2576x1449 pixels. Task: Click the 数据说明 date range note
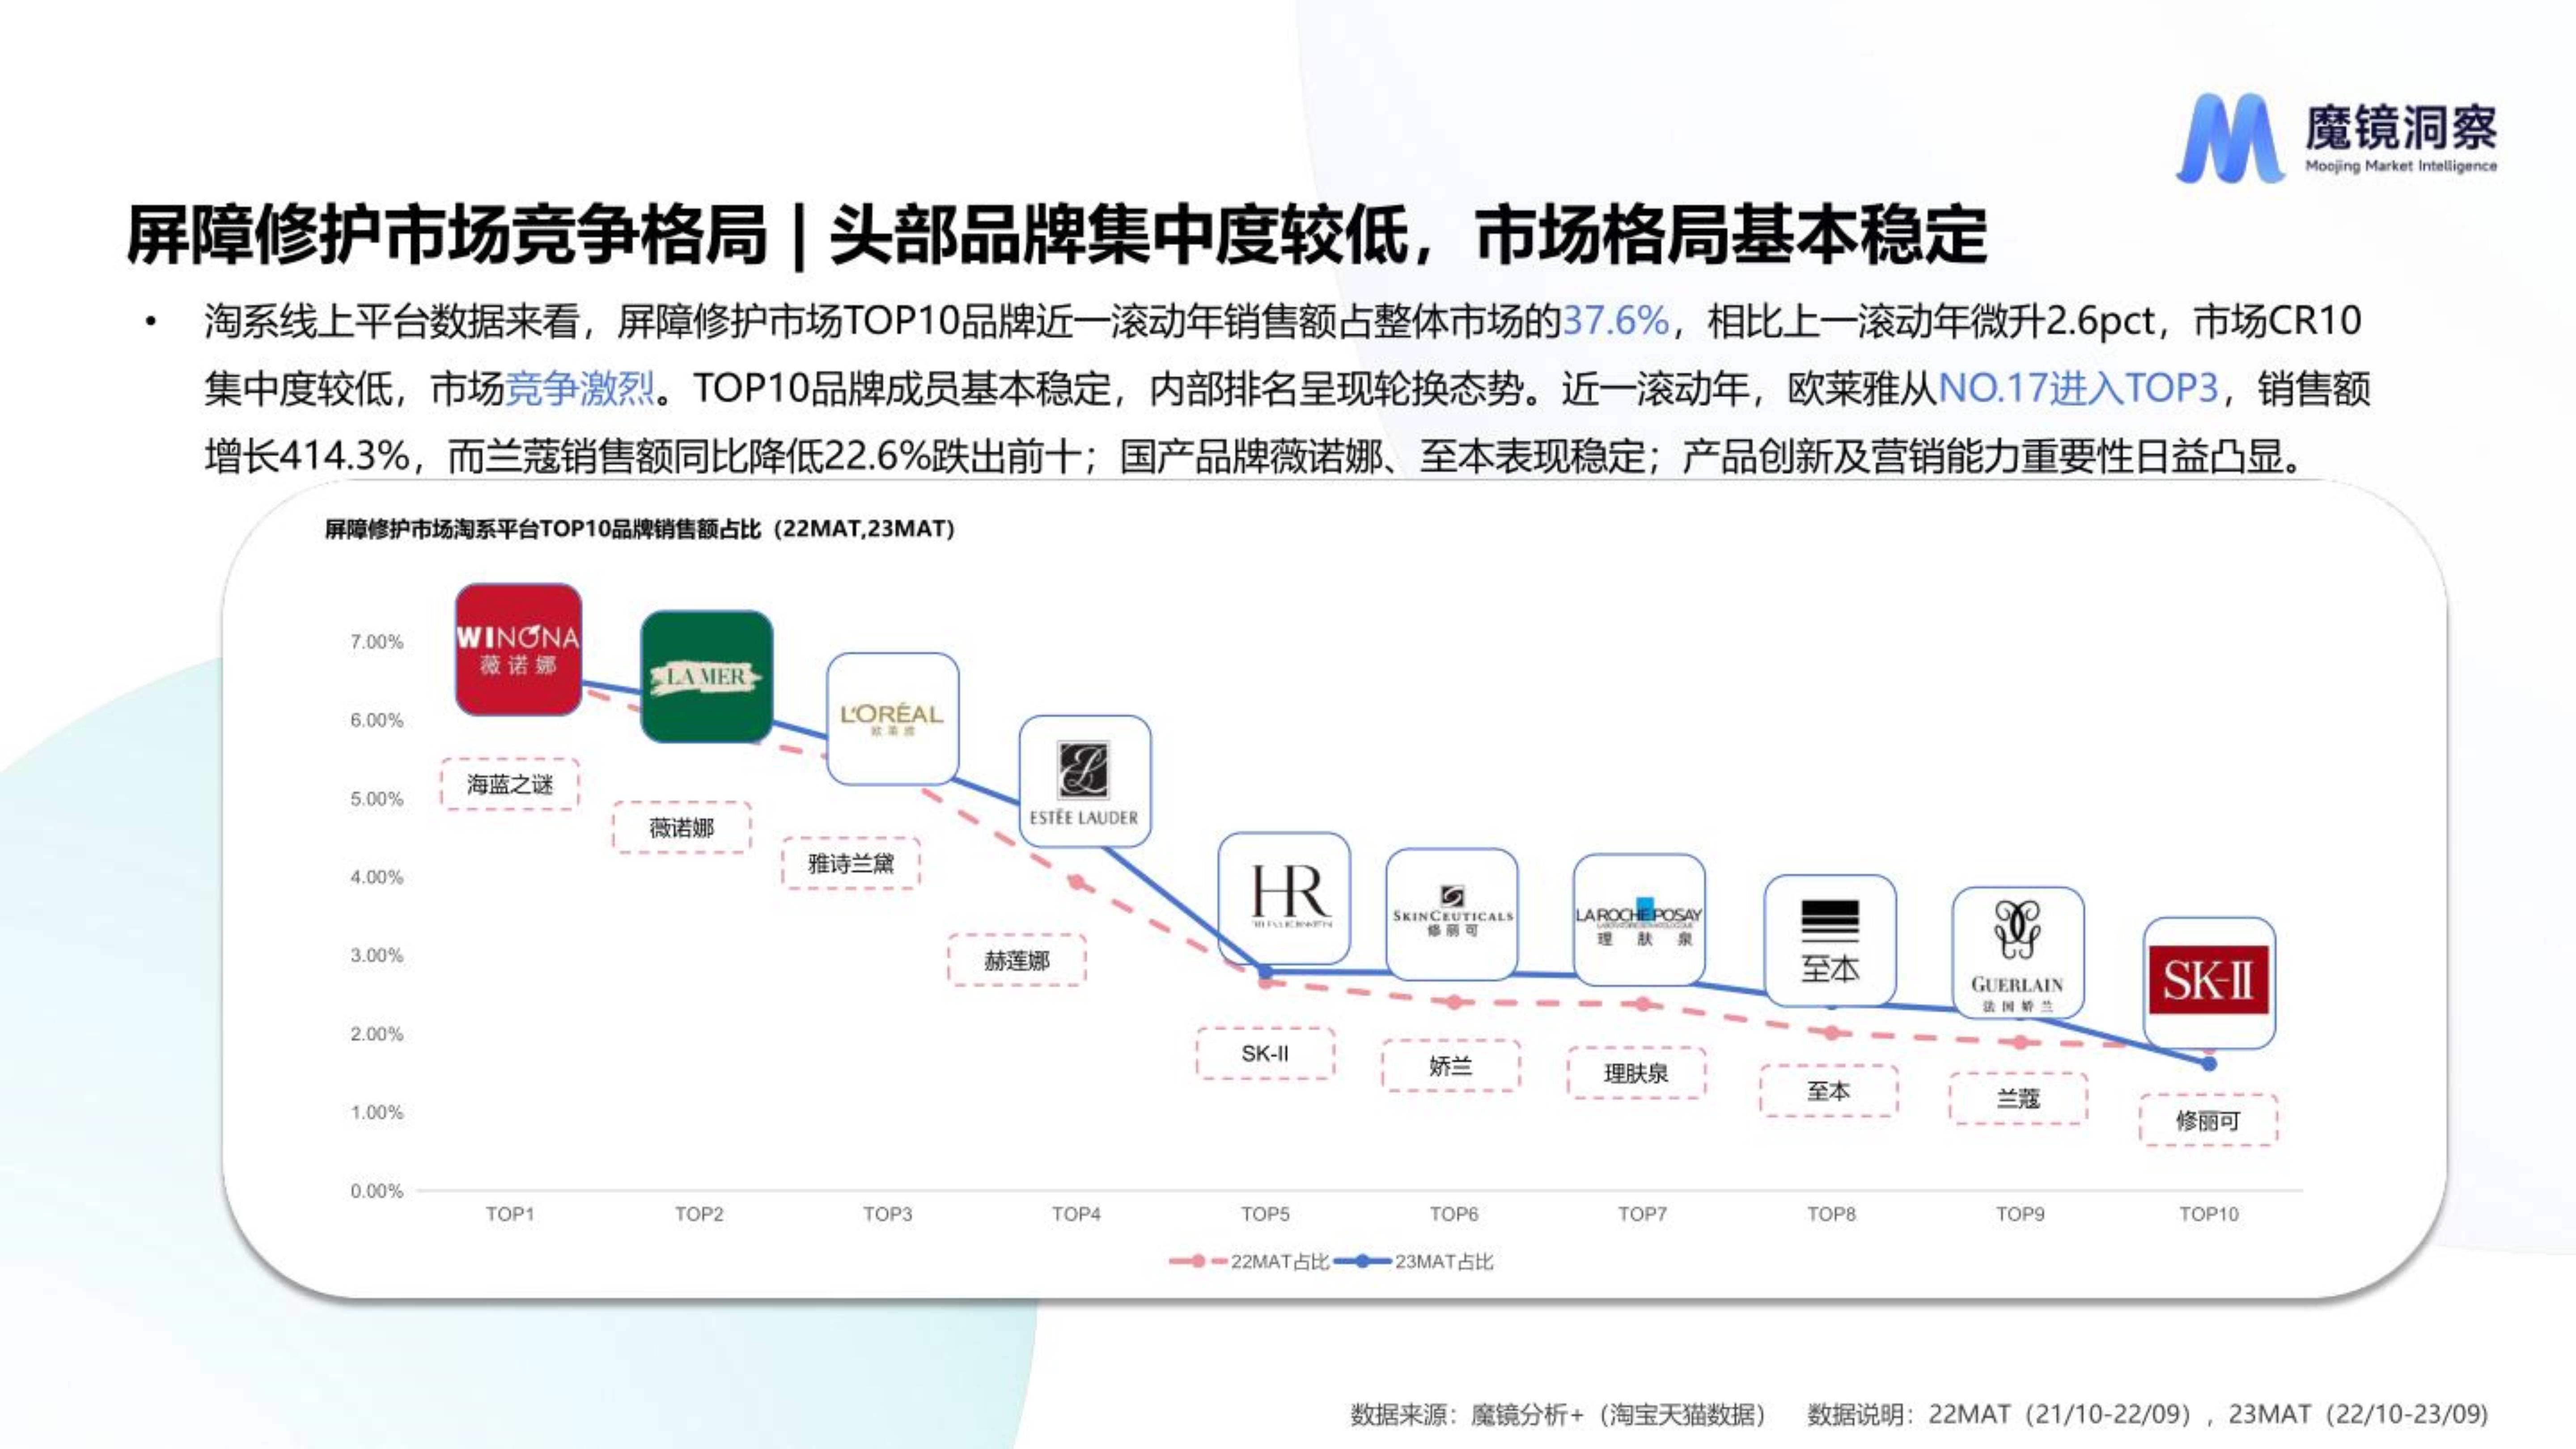coord(2148,1414)
